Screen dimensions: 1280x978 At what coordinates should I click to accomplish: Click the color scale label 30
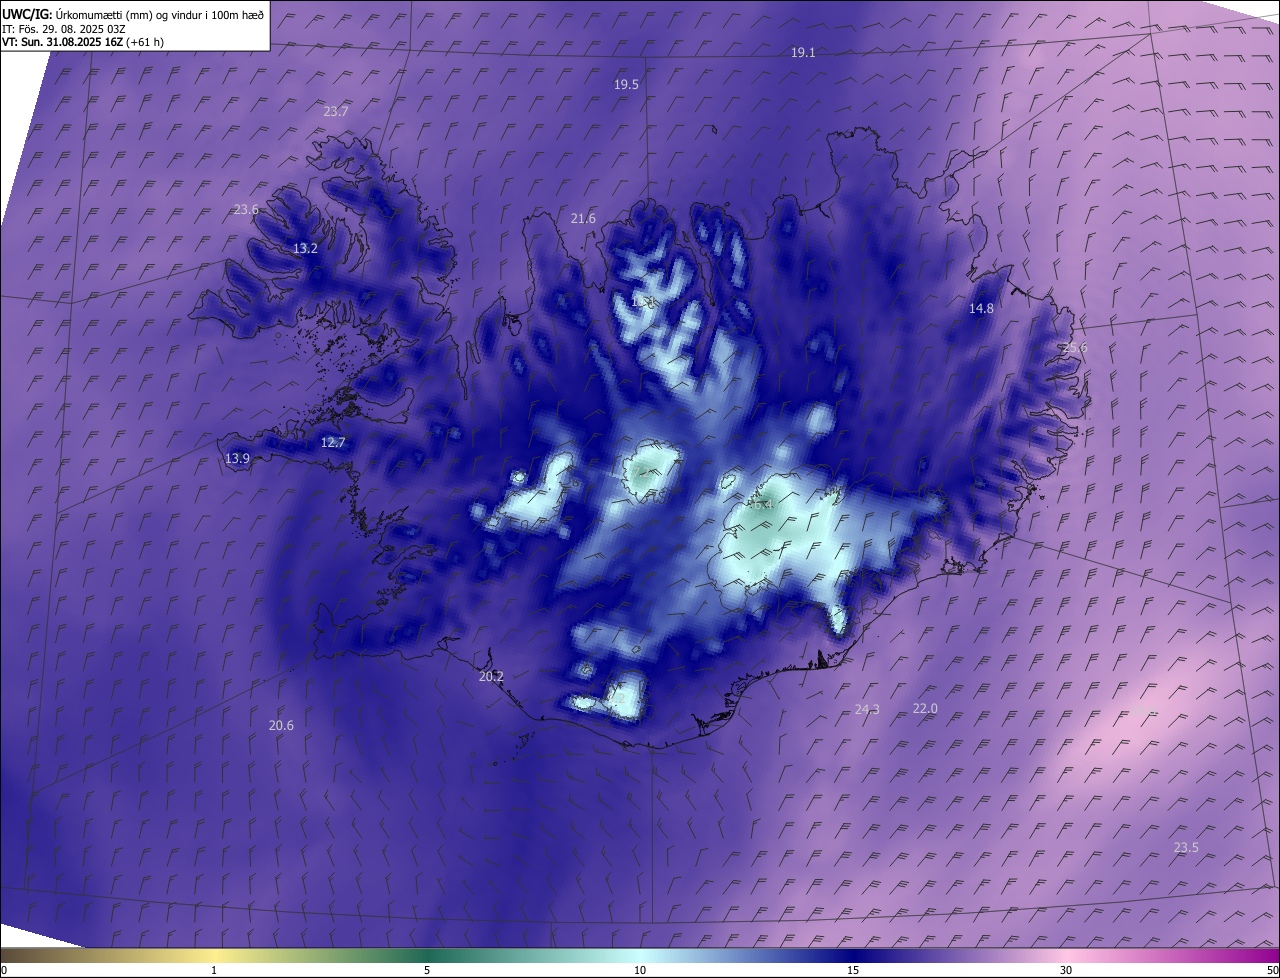pyautogui.click(x=1066, y=970)
